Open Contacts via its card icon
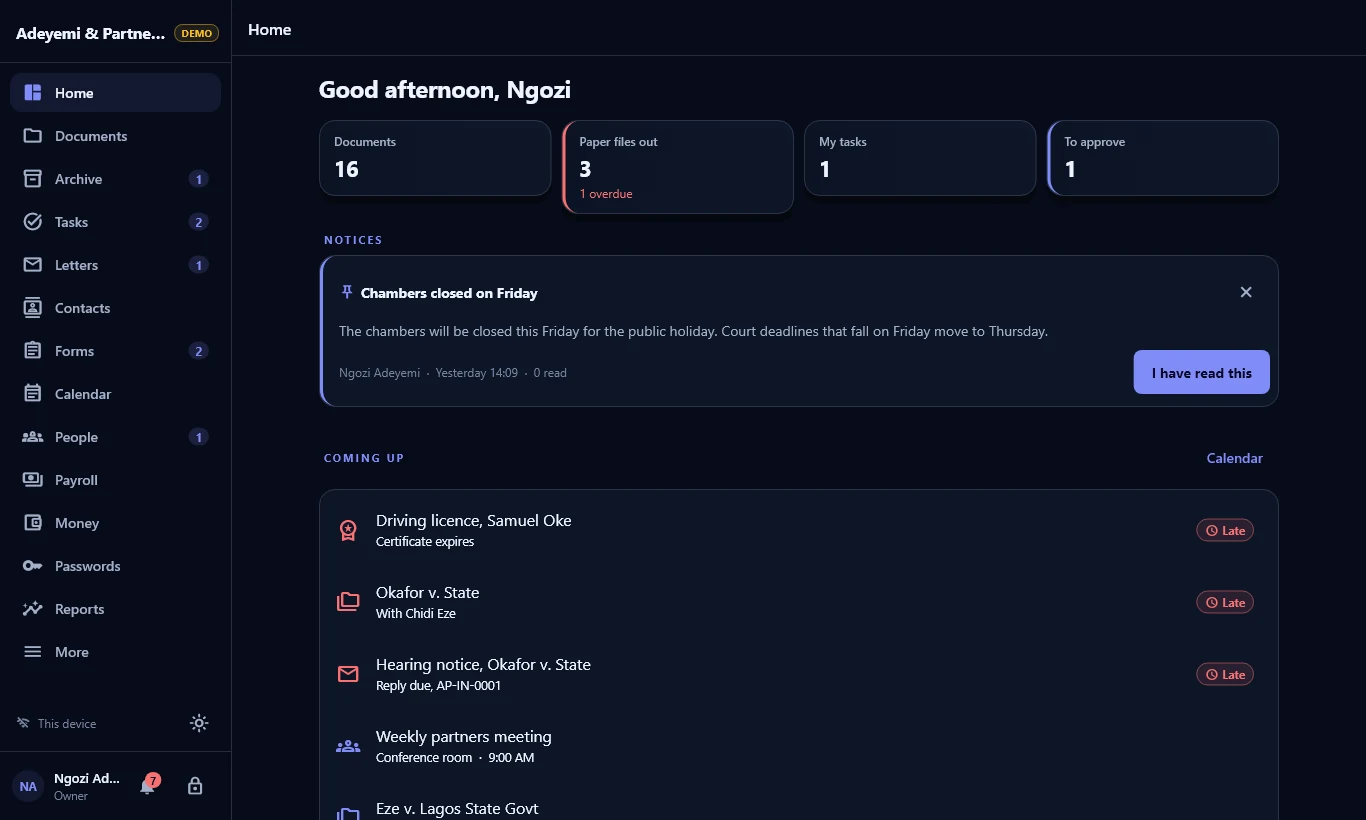Image resolution: width=1366 pixels, height=820 pixels. [x=33, y=308]
